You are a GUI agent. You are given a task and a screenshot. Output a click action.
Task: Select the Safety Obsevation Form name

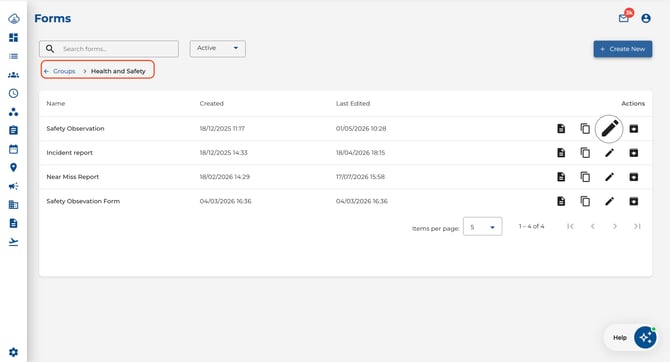coord(83,201)
